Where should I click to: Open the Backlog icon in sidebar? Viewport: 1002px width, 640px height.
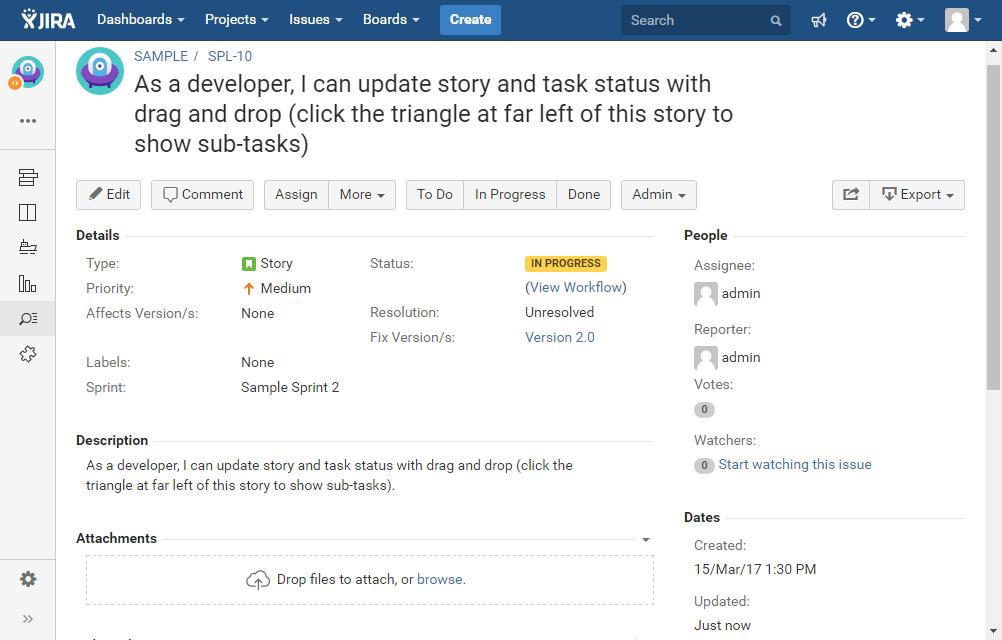point(28,178)
